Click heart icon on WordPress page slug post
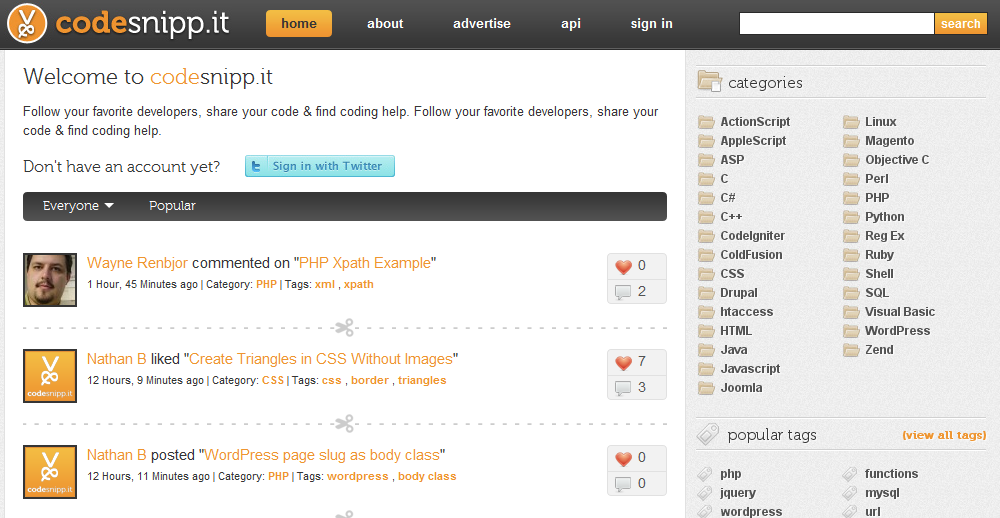Viewport: 1000px width, 518px height. point(623,458)
